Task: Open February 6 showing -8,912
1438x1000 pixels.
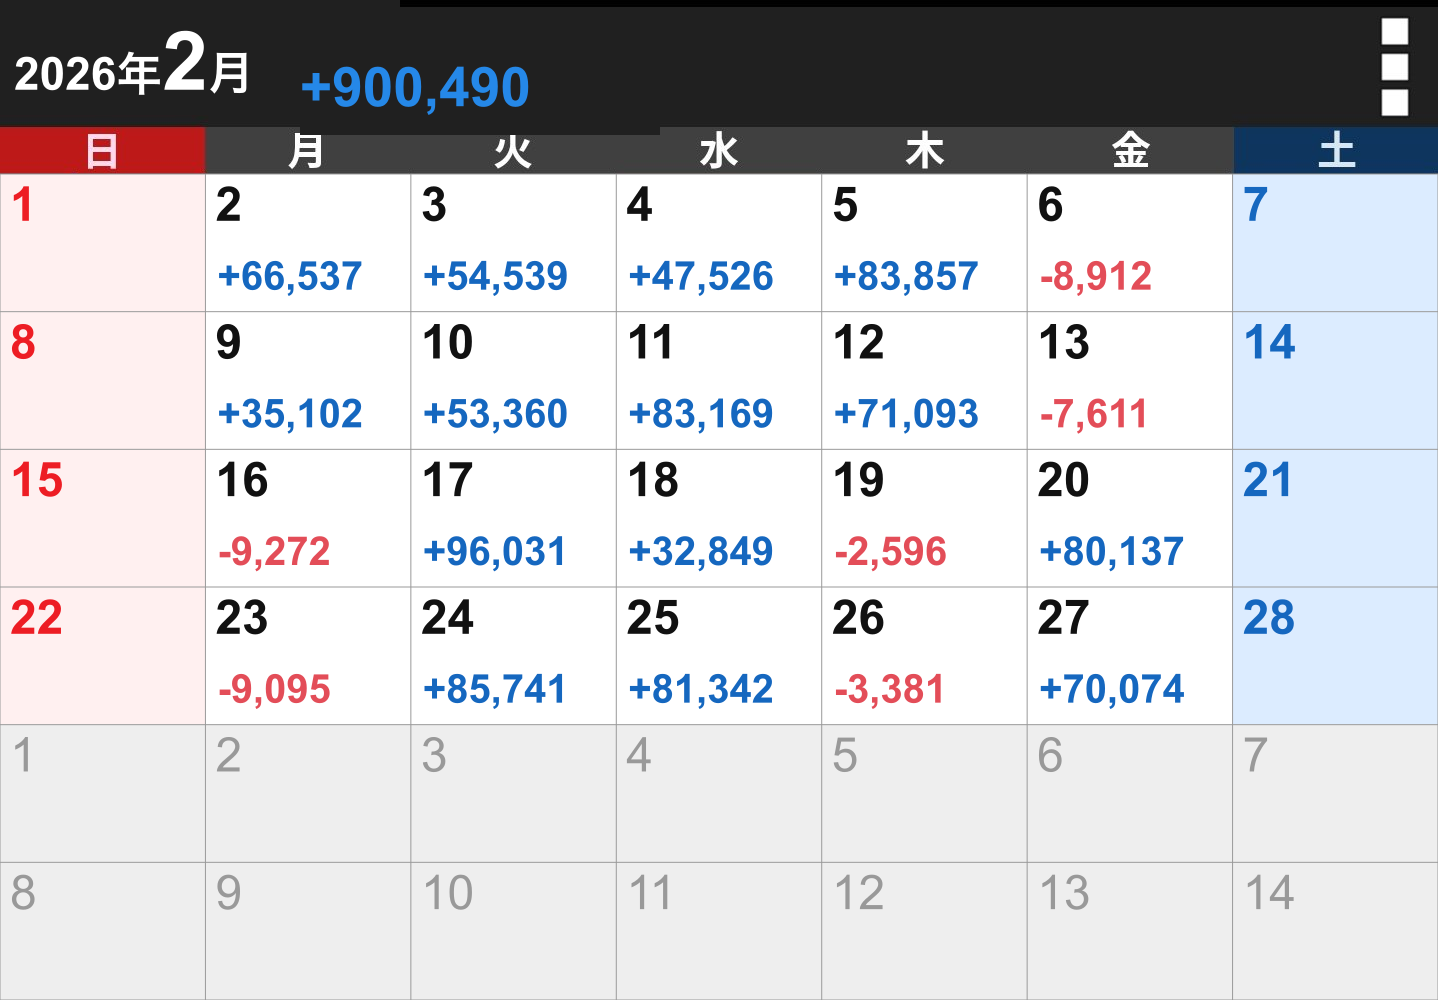Action: pos(1130,243)
